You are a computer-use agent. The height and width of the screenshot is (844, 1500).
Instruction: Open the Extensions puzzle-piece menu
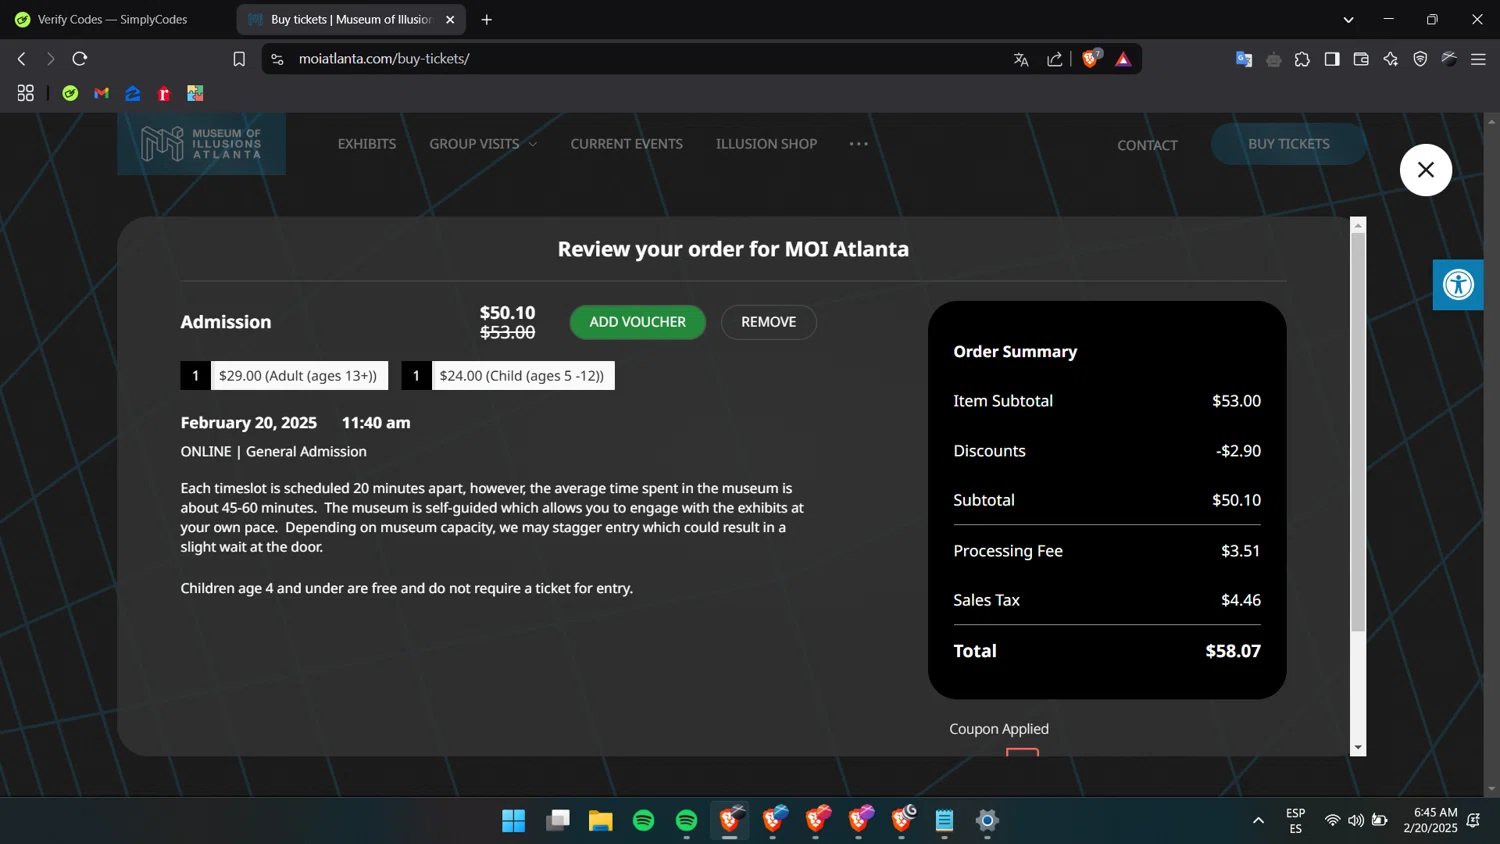point(1302,59)
